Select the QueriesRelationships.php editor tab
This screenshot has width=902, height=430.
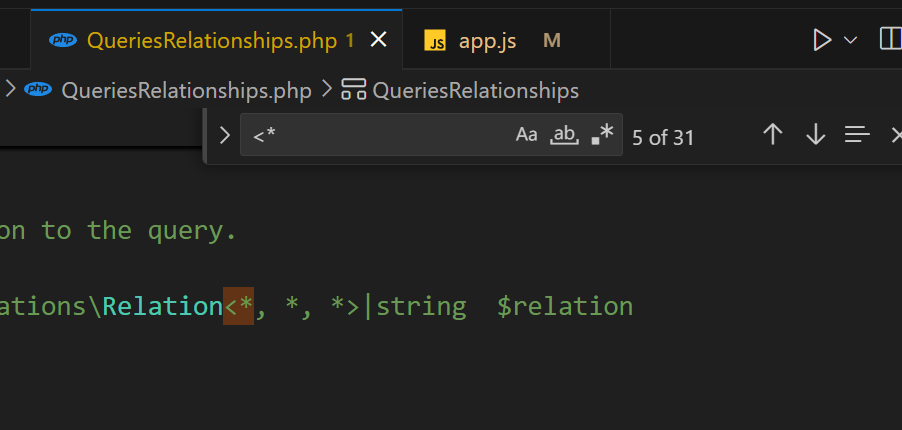point(210,40)
